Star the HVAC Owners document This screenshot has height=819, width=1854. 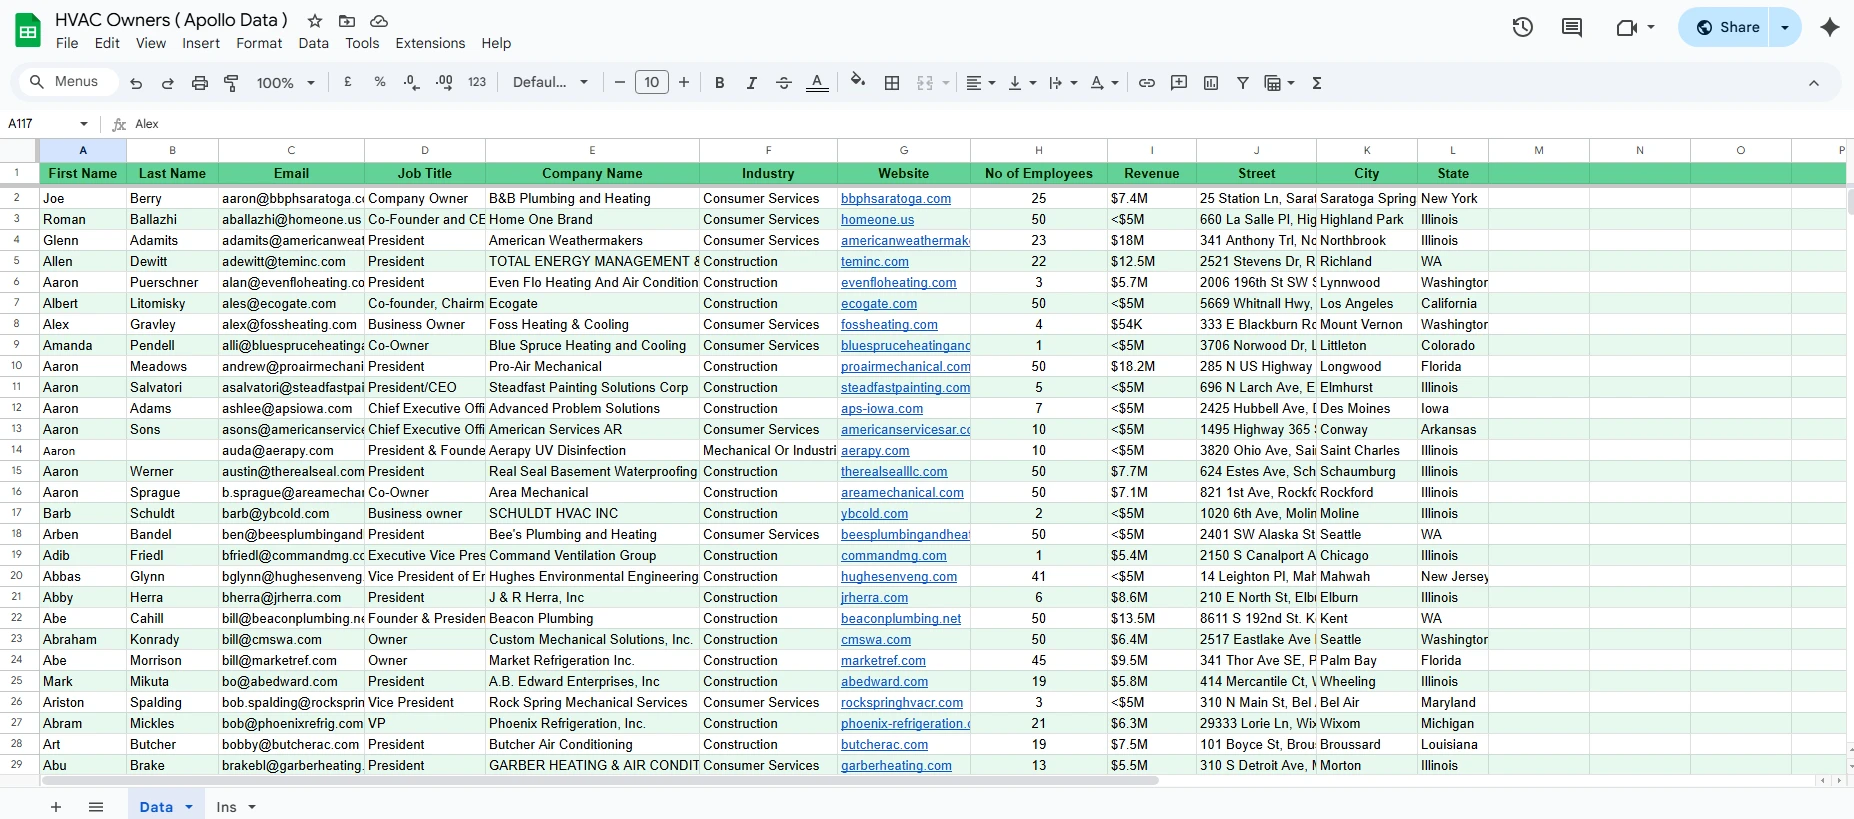tap(315, 21)
